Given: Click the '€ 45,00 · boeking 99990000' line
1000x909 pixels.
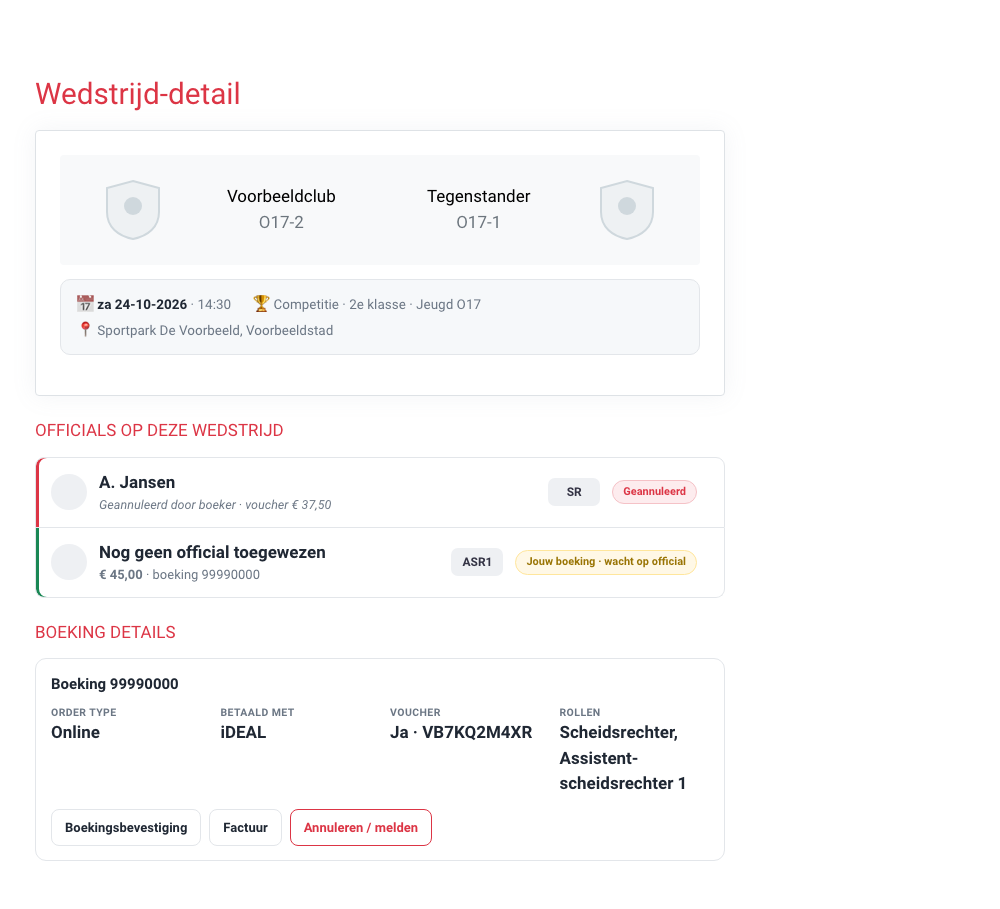Looking at the screenshot, I should pyautogui.click(x=179, y=575).
